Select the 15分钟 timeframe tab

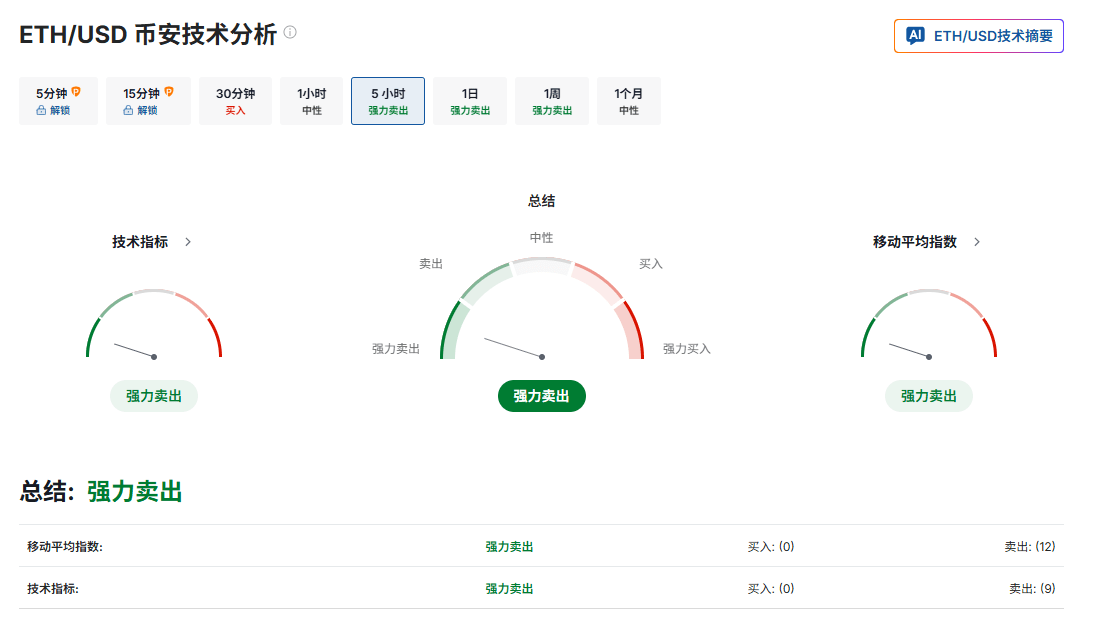pos(148,101)
